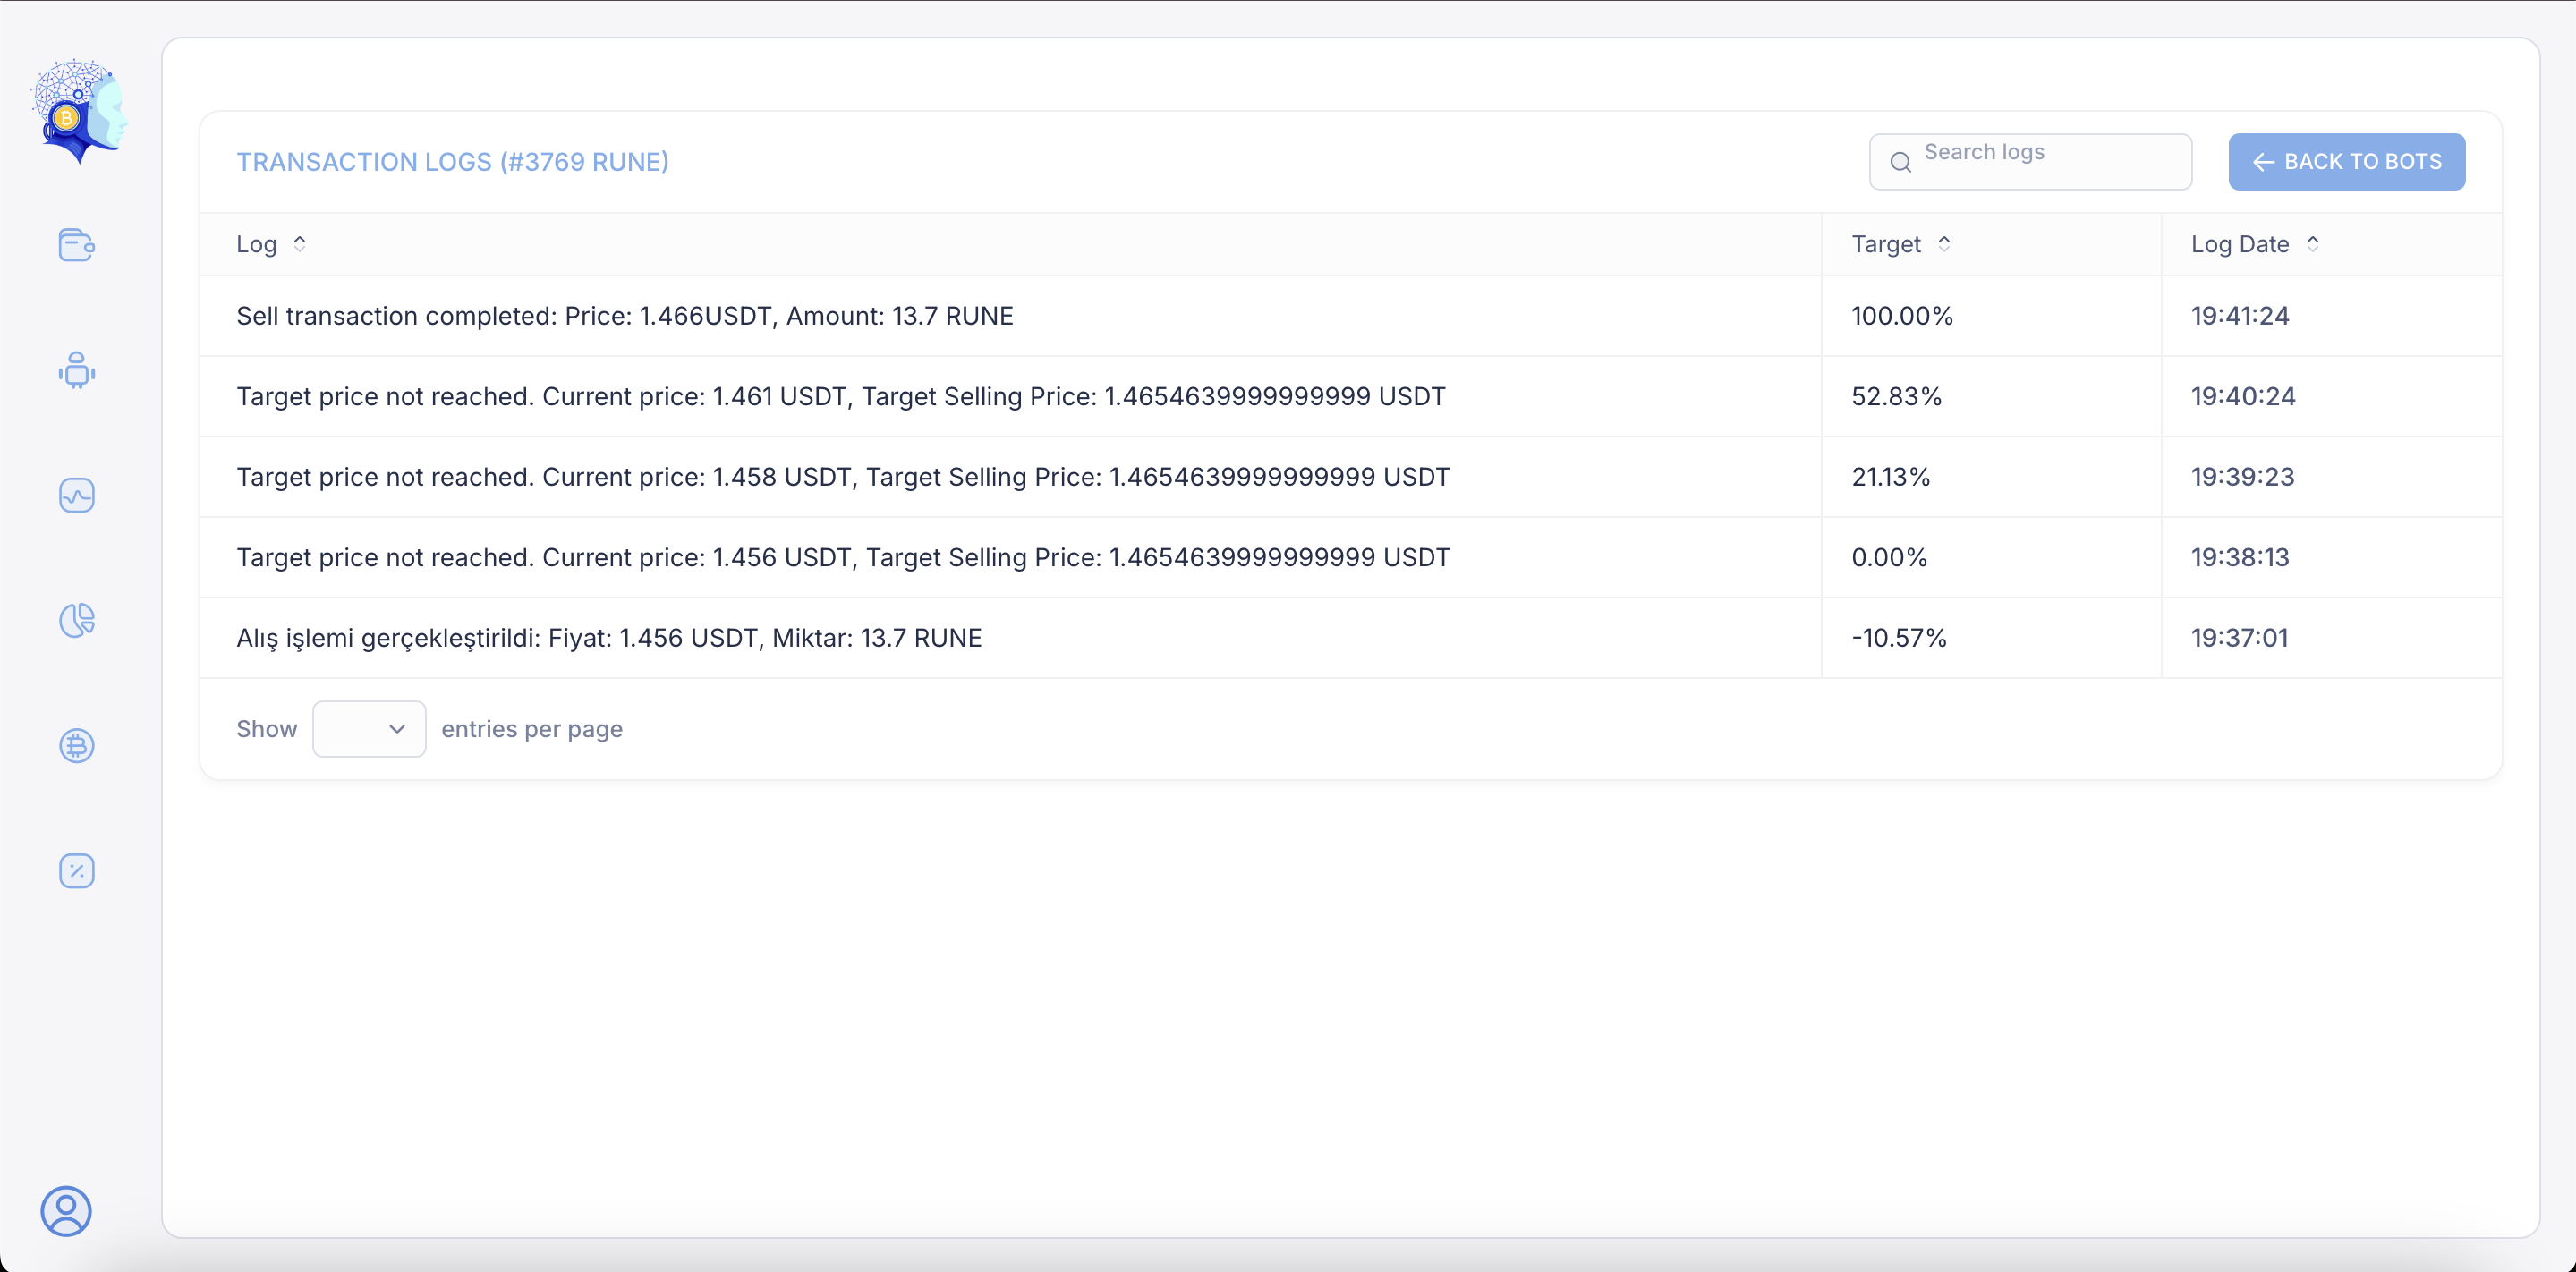Click log date 19:37:01
Image resolution: width=2576 pixels, height=1272 pixels.
click(2240, 638)
